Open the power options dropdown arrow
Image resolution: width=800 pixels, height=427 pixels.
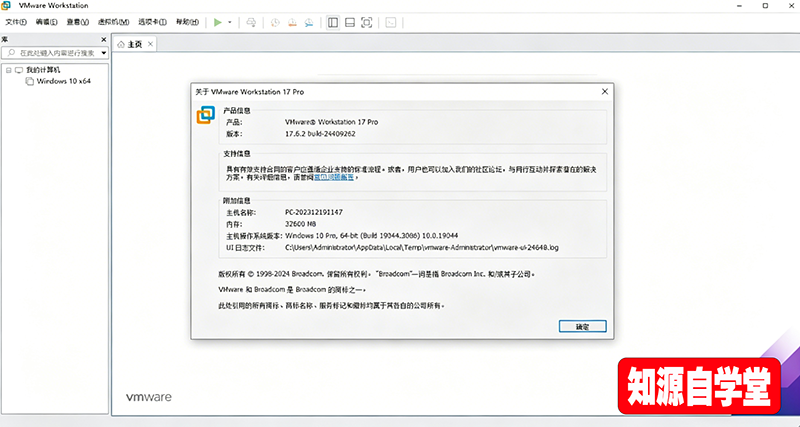[x=230, y=21]
